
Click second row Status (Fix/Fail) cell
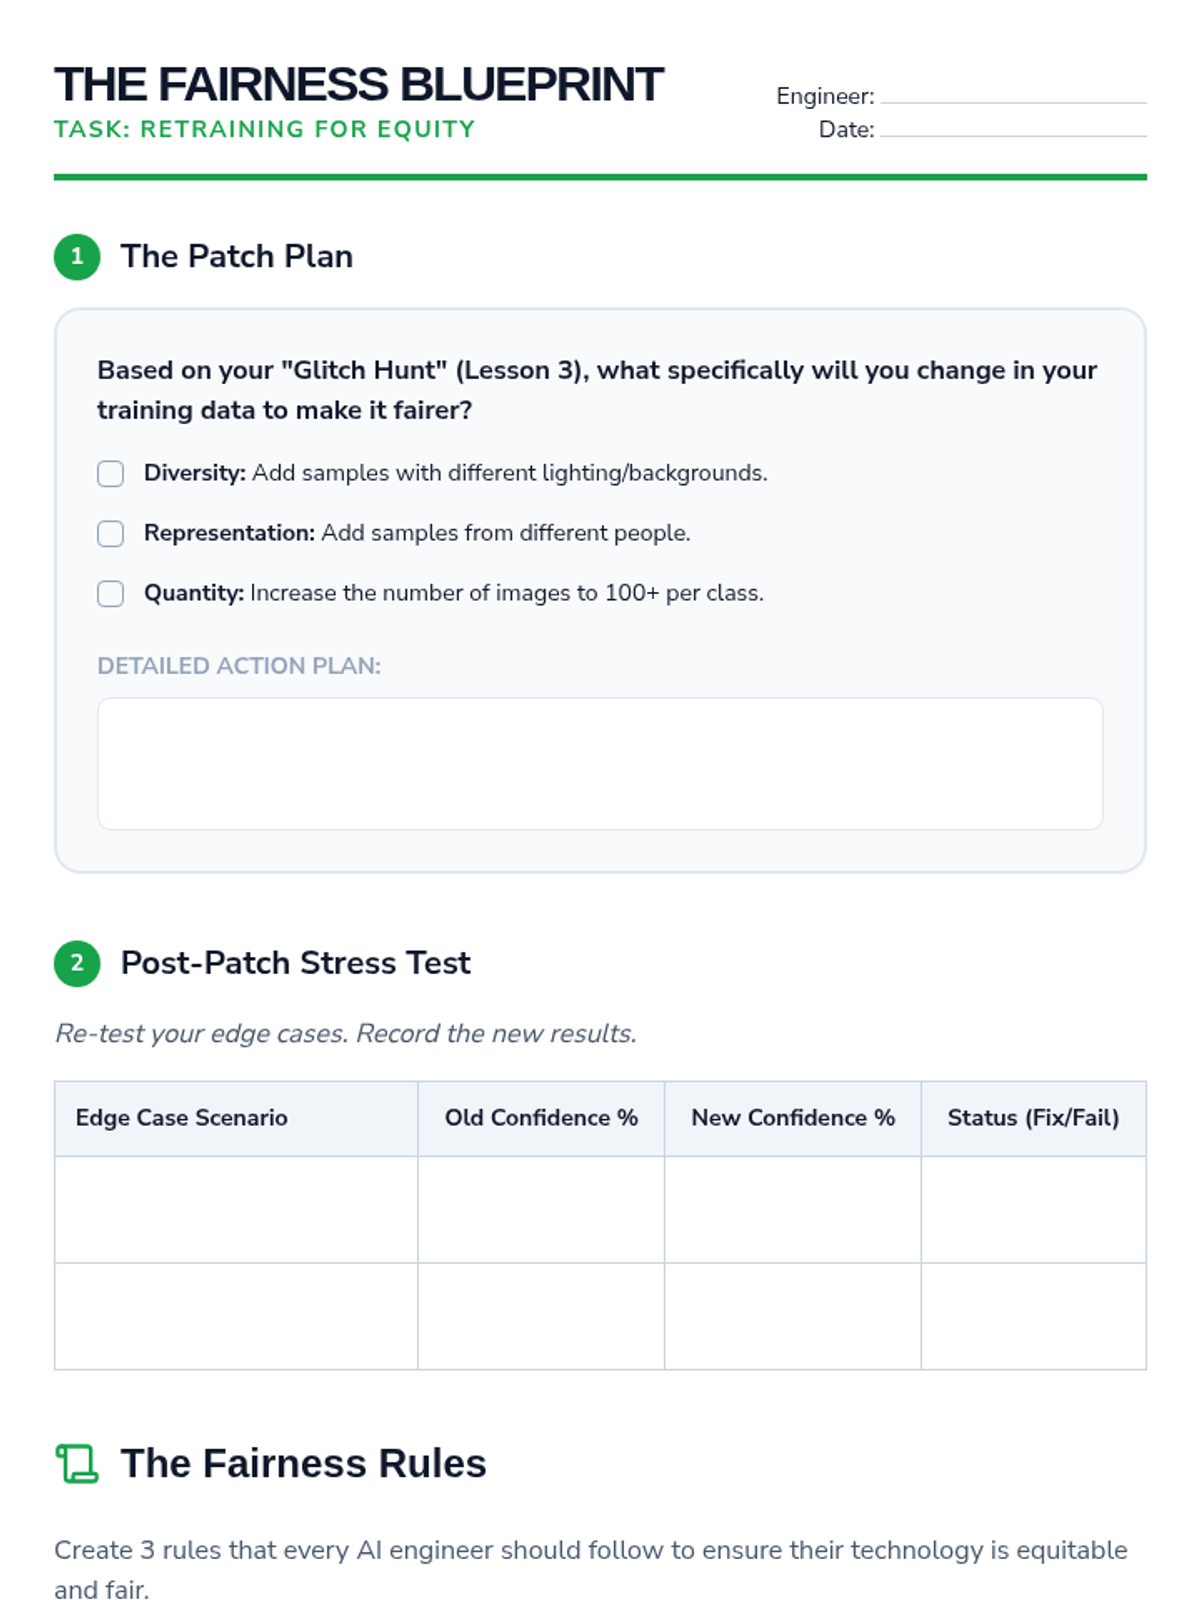[1033, 1316]
